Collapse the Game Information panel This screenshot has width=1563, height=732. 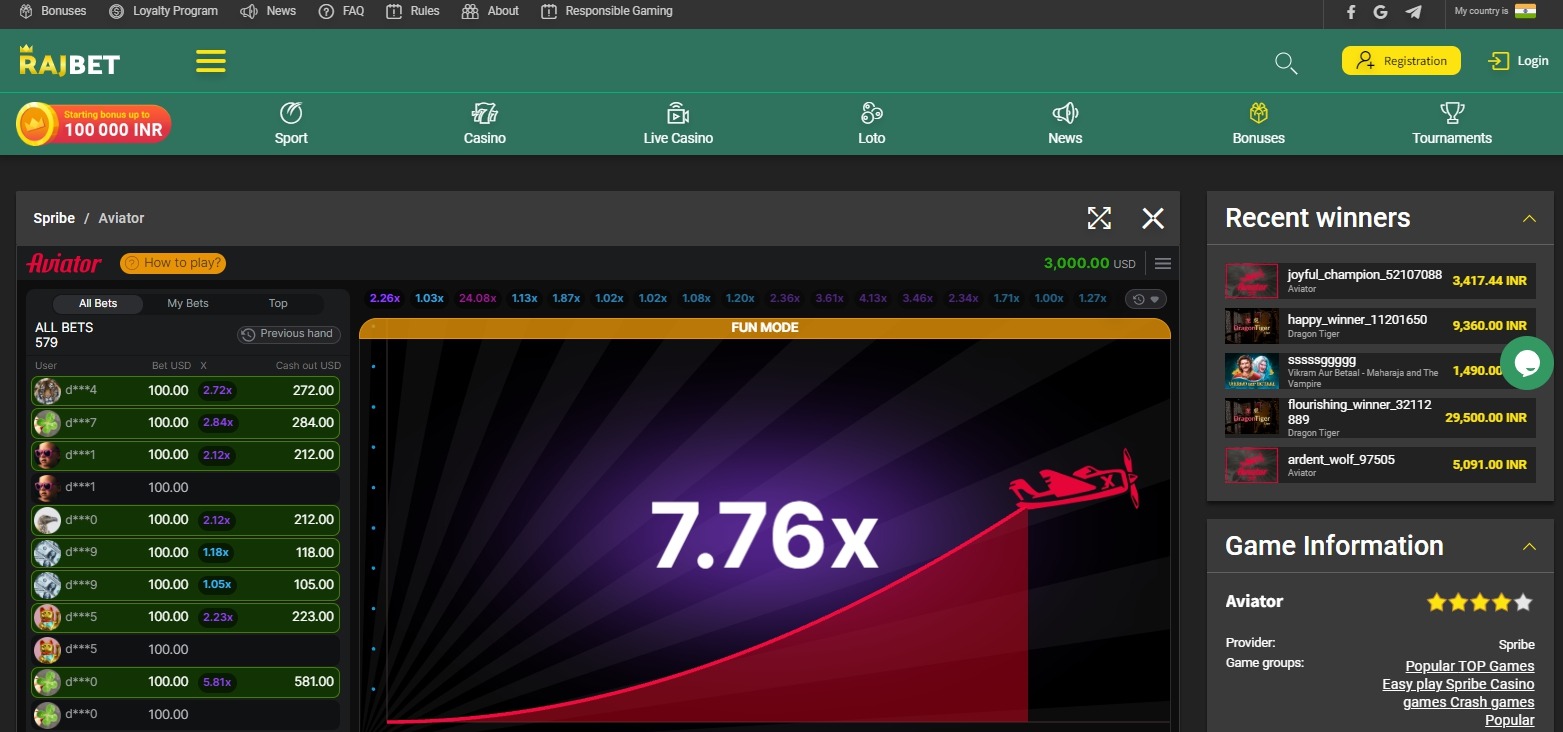point(1529,546)
